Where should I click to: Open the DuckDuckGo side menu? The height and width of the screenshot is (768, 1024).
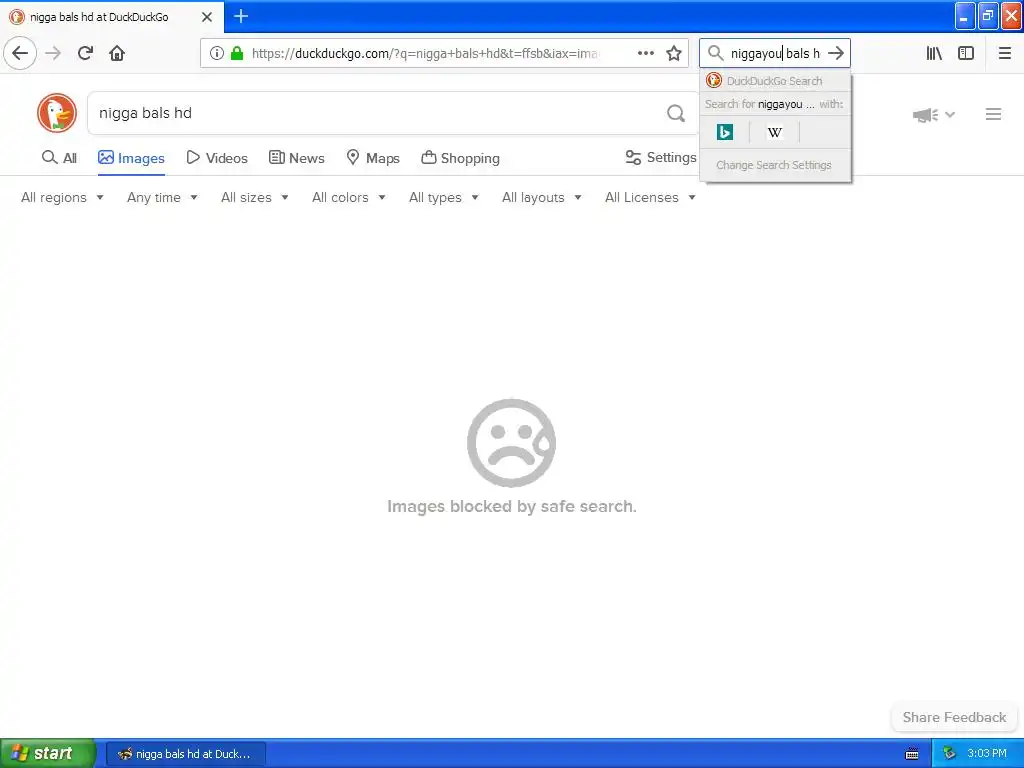coord(993,114)
